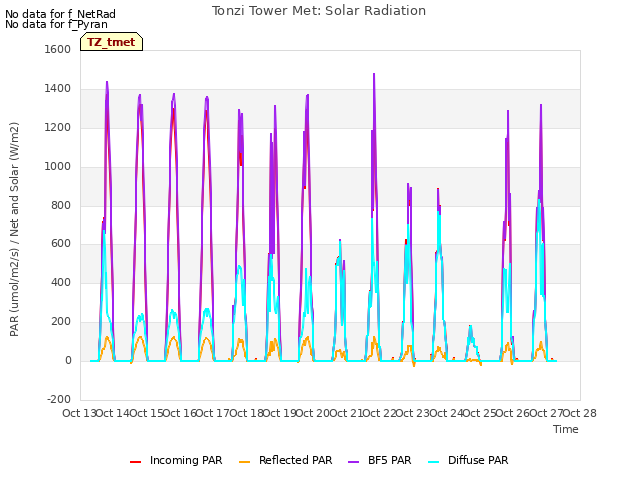Click the first BF5 PAR peak on Oct 13
This screenshot has width=640, height=480.
(107, 82)
